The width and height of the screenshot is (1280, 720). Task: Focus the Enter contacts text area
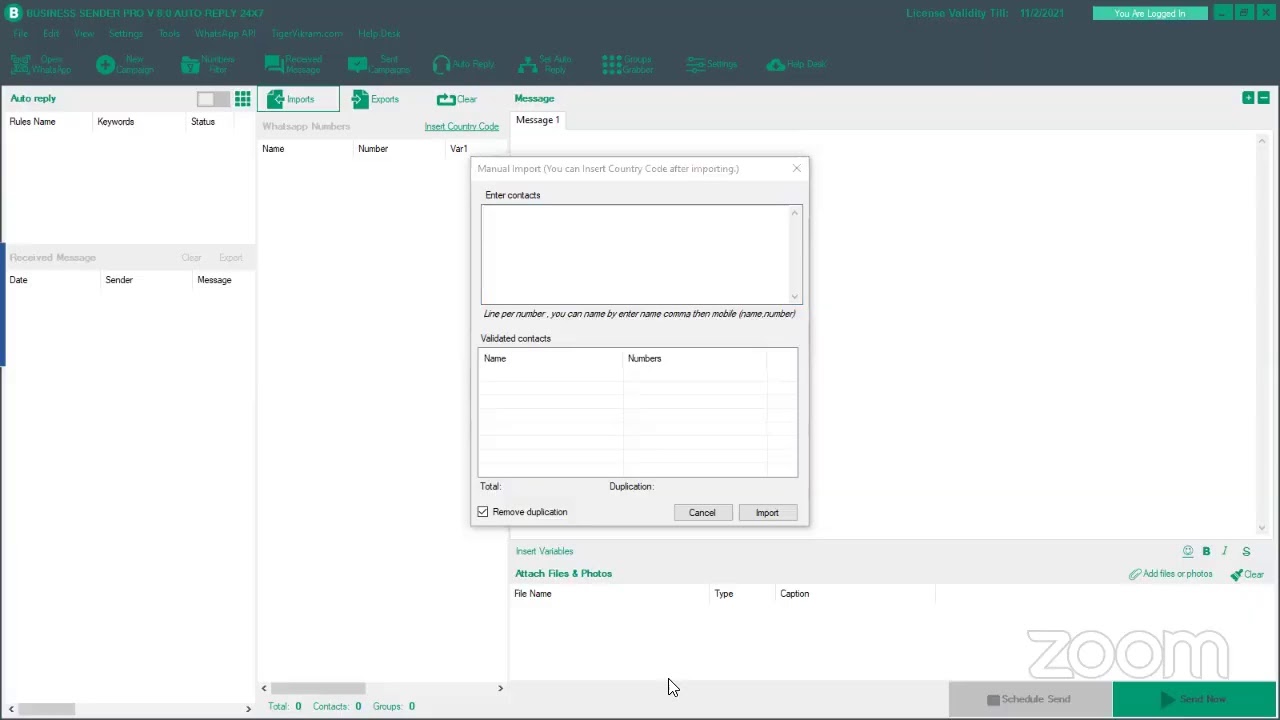[641, 254]
